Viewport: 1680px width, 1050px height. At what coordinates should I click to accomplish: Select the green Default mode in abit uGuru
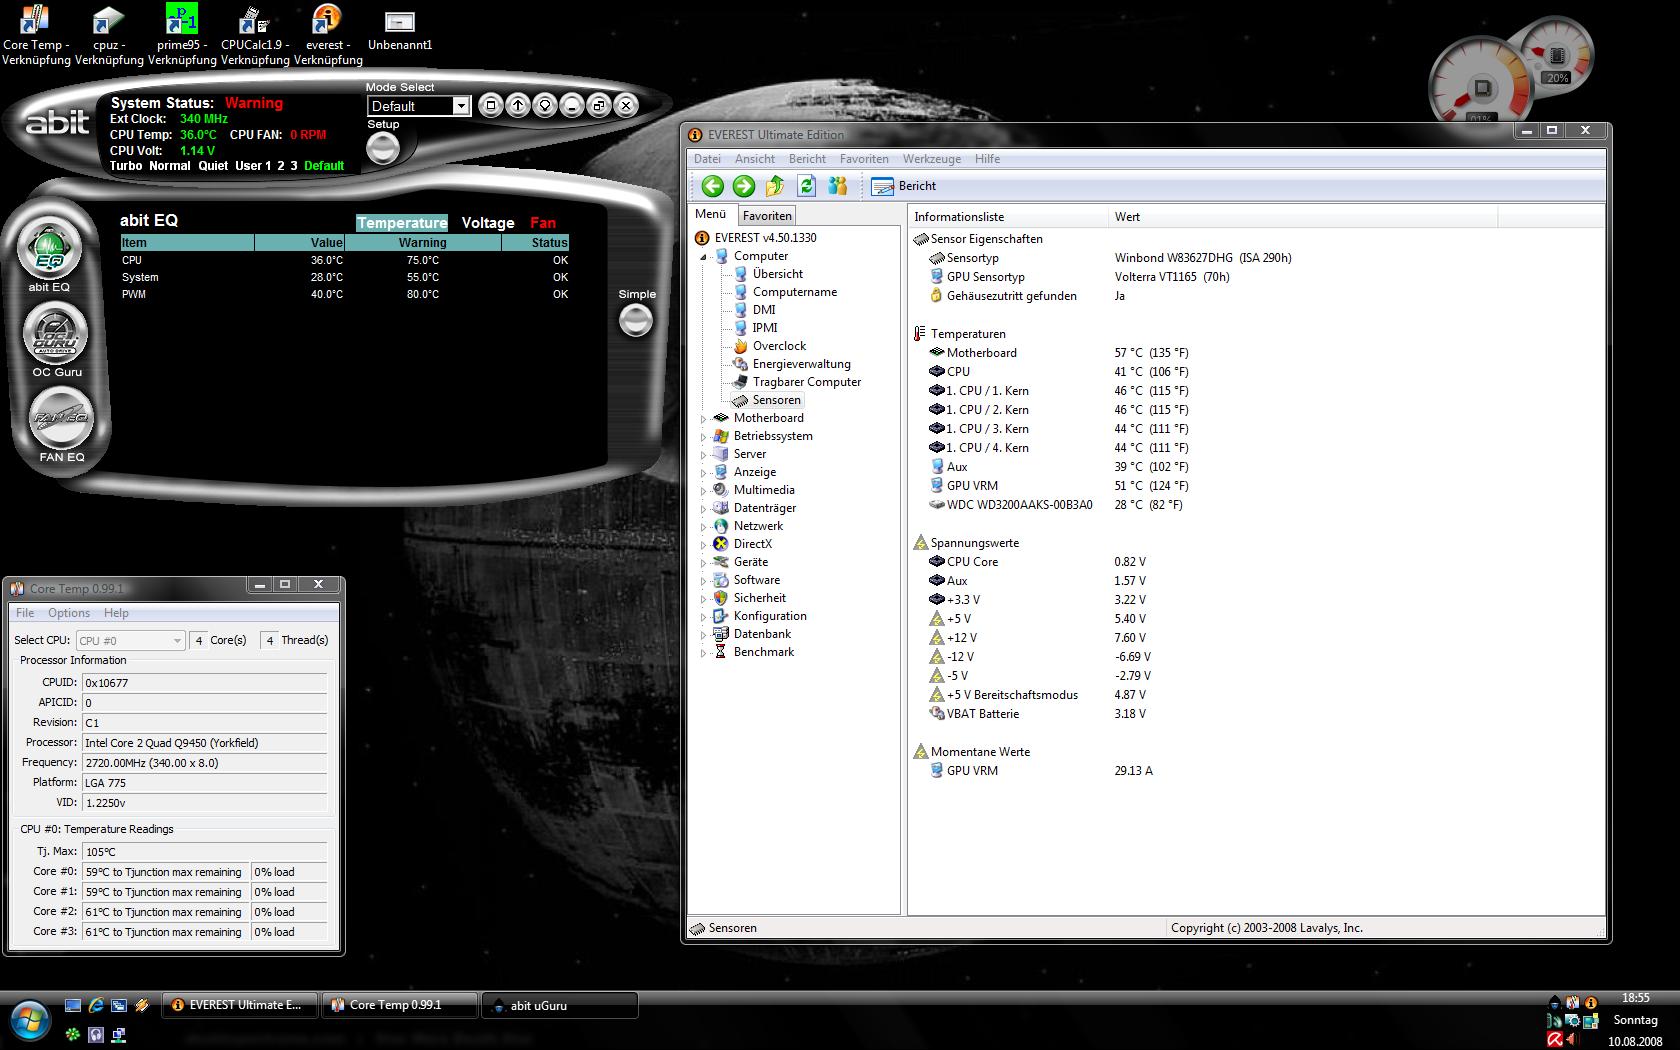(324, 166)
